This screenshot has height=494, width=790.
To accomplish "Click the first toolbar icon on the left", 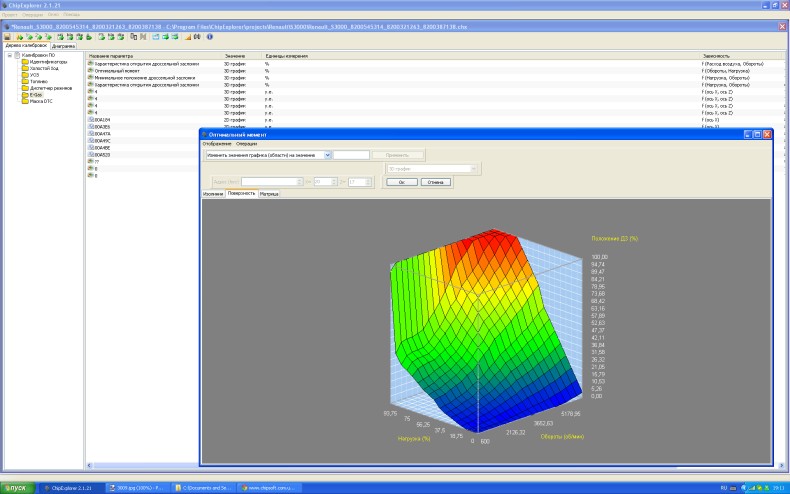I will pyautogui.click(x=7, y=37).
